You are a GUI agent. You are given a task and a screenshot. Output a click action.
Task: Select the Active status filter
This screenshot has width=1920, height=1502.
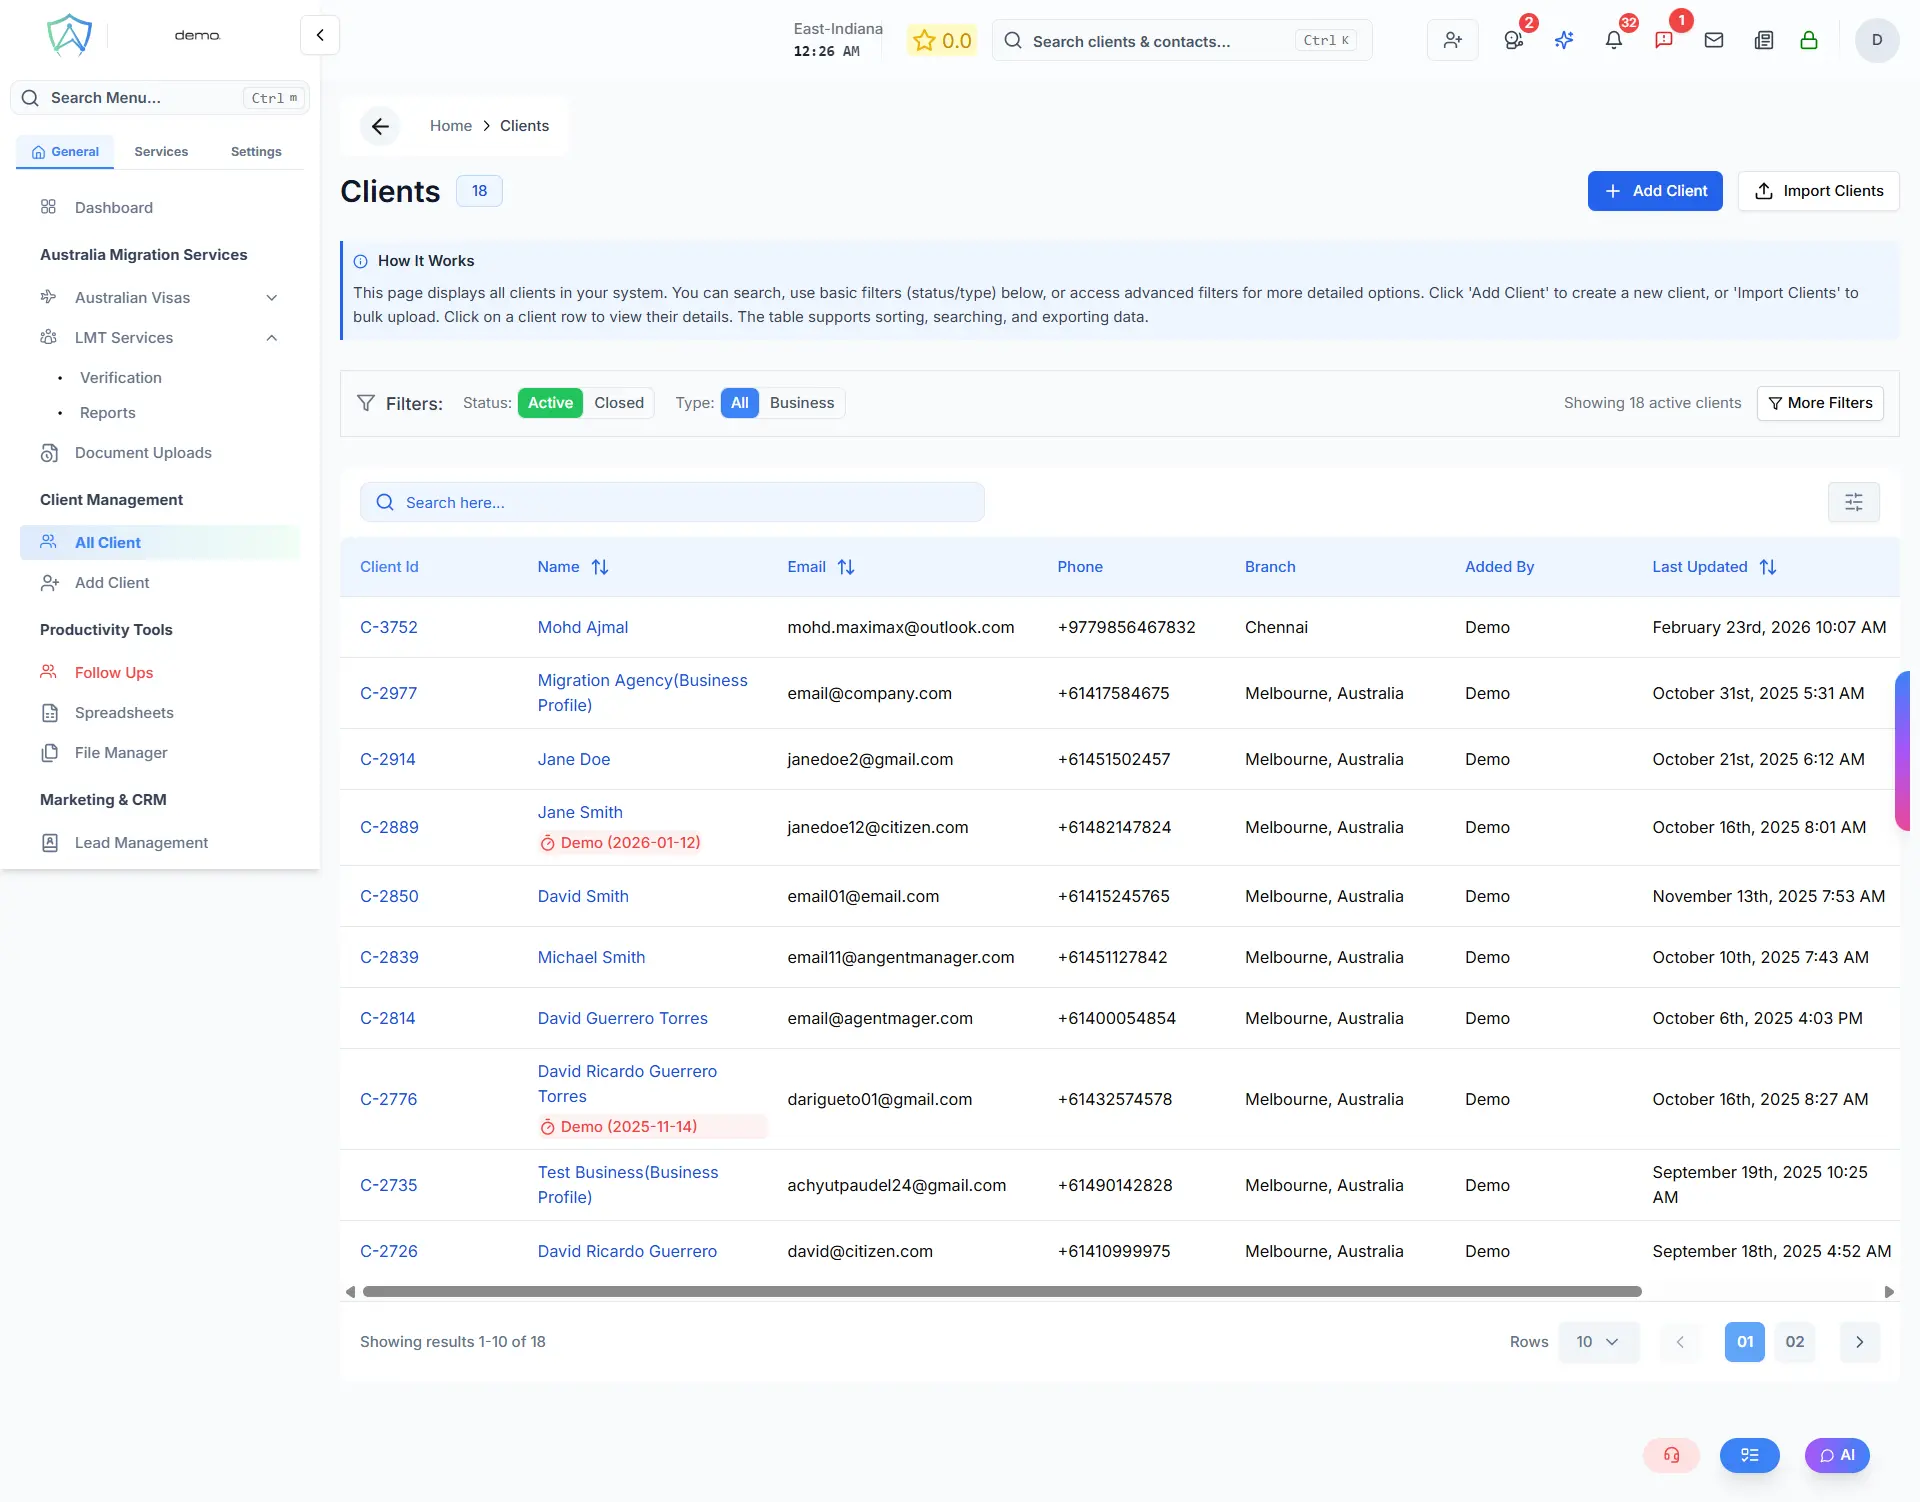coord(550,403)
